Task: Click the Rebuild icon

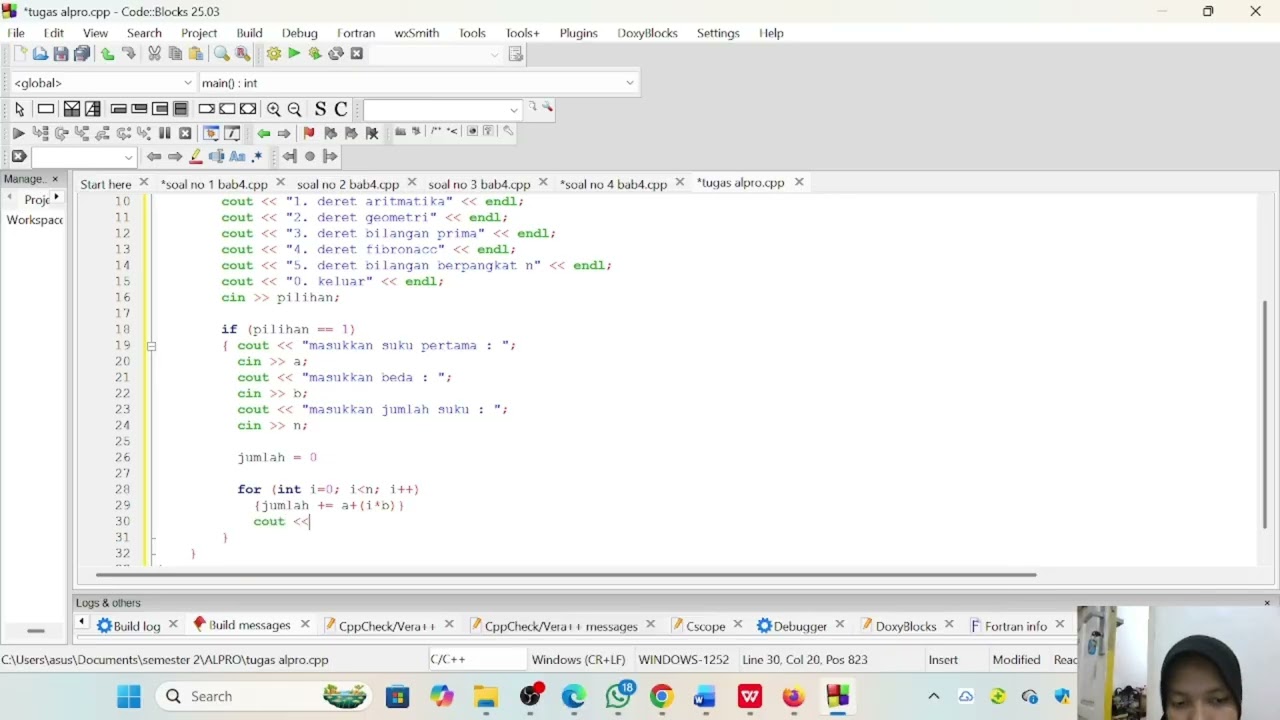Action: click(336, 54)
